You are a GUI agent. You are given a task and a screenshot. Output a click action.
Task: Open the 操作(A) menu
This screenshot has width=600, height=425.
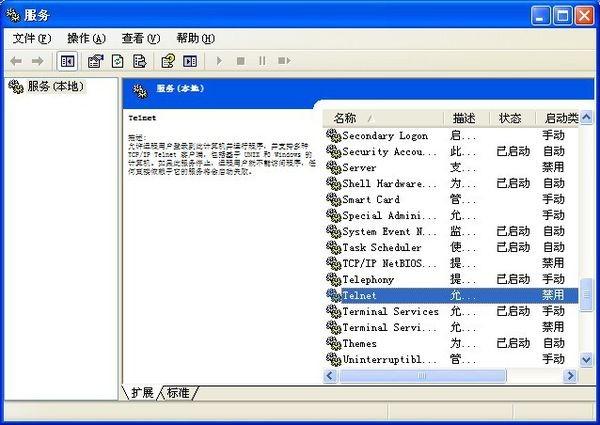point(86,38)
